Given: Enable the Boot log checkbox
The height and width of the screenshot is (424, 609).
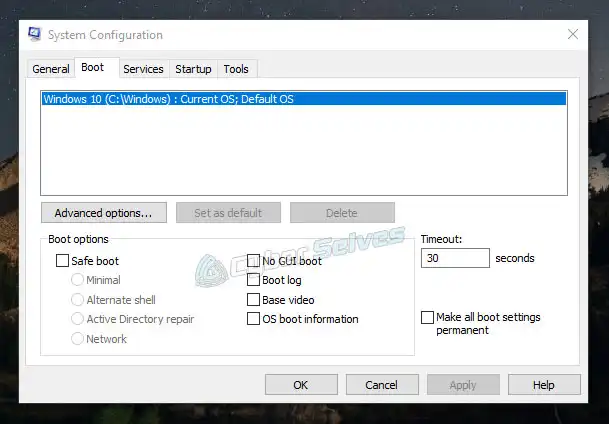Looking at the screenshot, I should pyautogui.click(x=253, y=280).
